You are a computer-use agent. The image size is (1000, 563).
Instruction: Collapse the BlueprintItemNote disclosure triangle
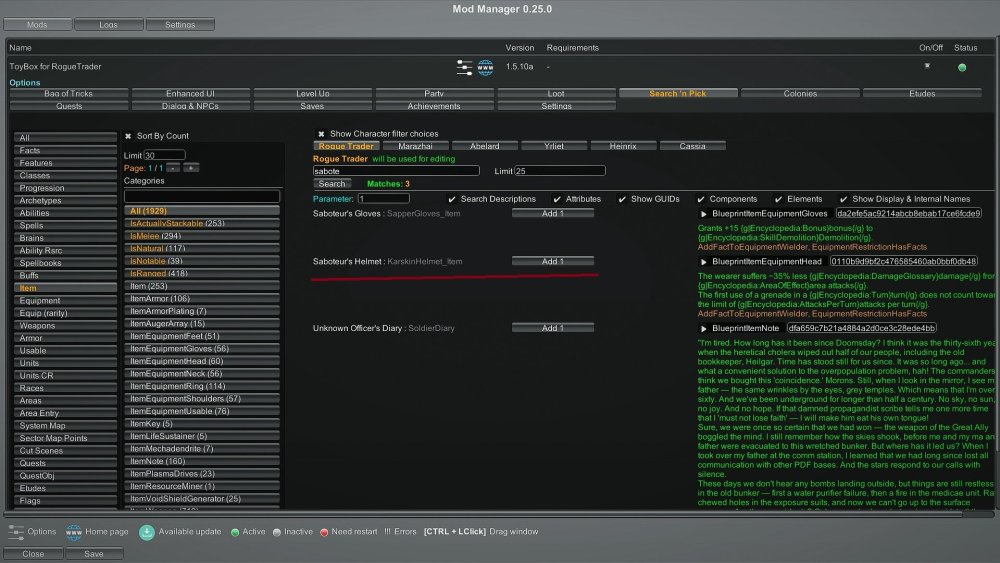tap(704, 328)
